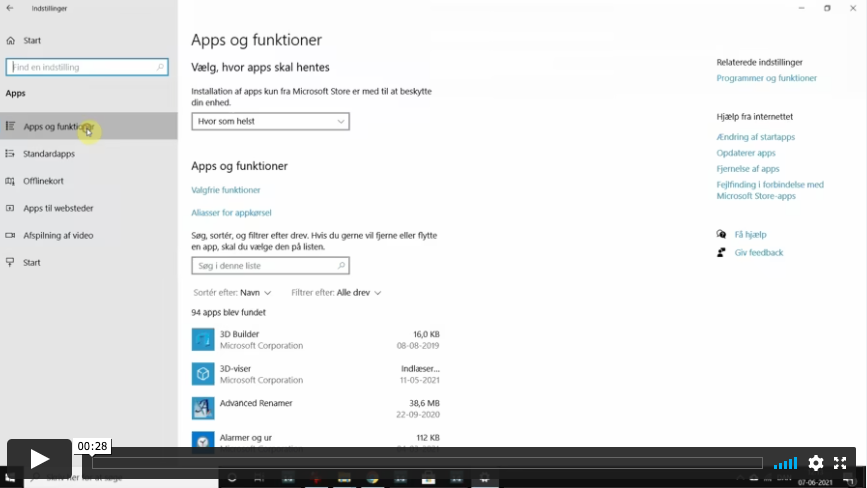Open the video player settings gear
Screen dimensions: 867x488
pyautogui.click(x=816, y=463)
